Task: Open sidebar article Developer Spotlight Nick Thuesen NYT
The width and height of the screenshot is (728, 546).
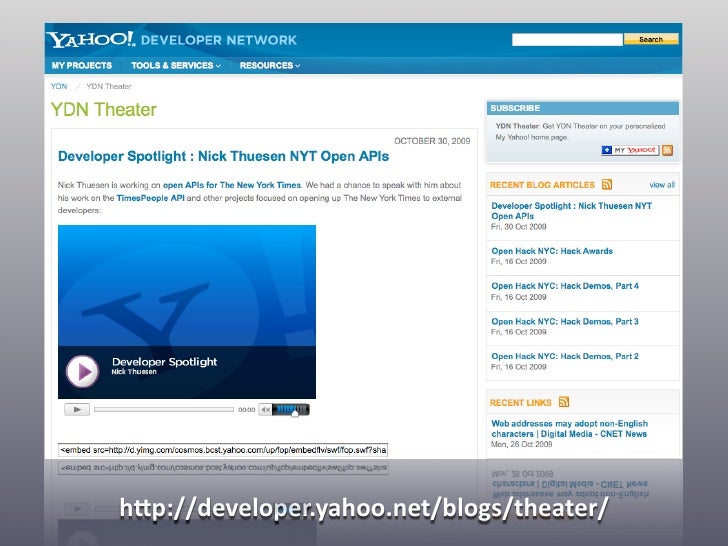Action: [x=571, y=211]
